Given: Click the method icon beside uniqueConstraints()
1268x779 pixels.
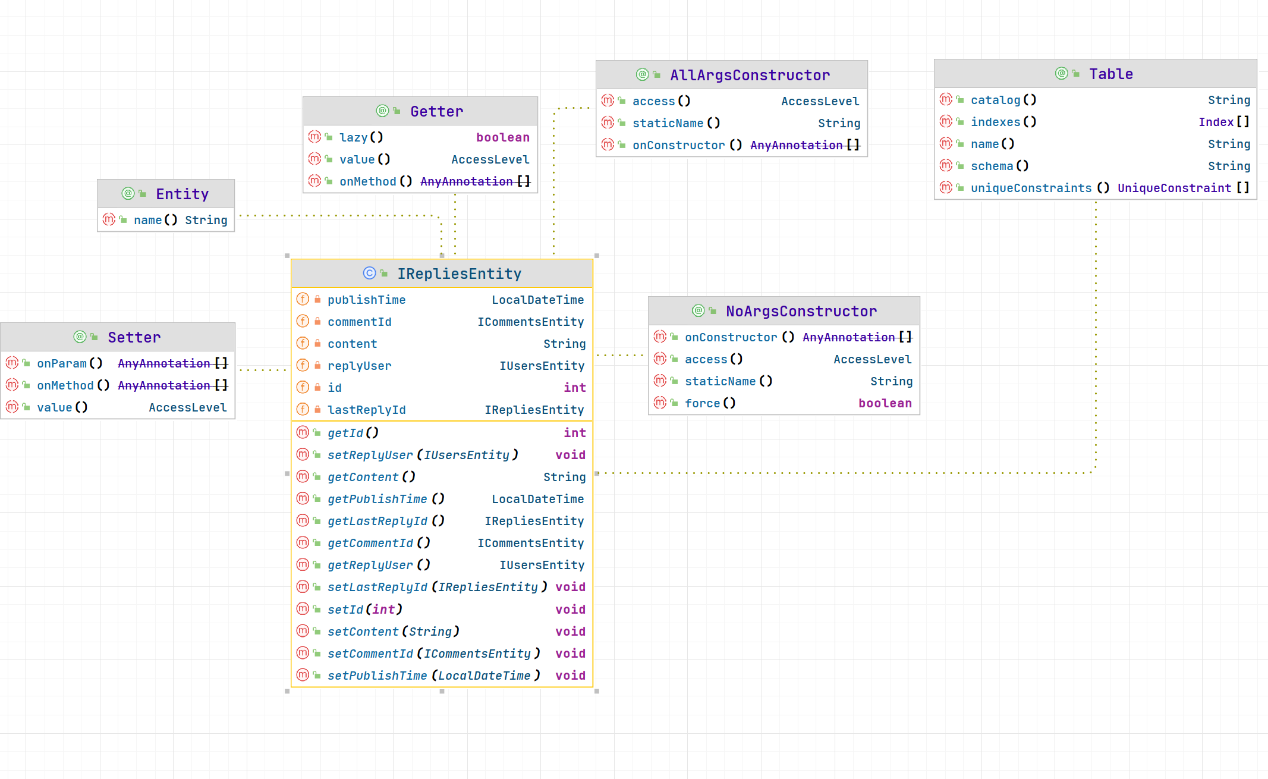Looking at the screenshot, I should tap(945, 188).
